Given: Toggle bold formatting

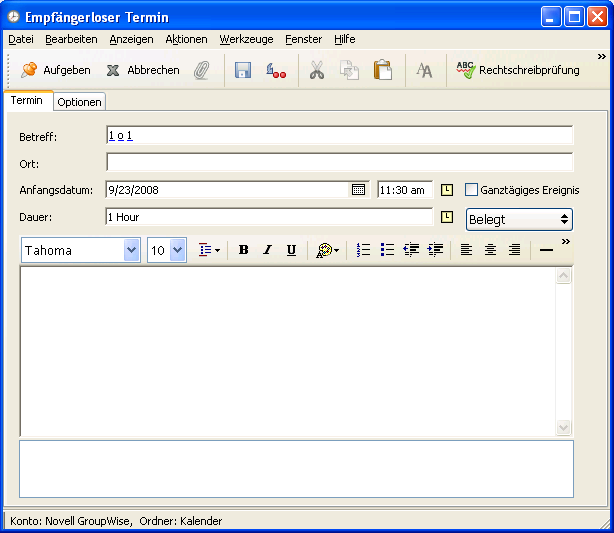Looking at the screenshot, I should [244, 250].
